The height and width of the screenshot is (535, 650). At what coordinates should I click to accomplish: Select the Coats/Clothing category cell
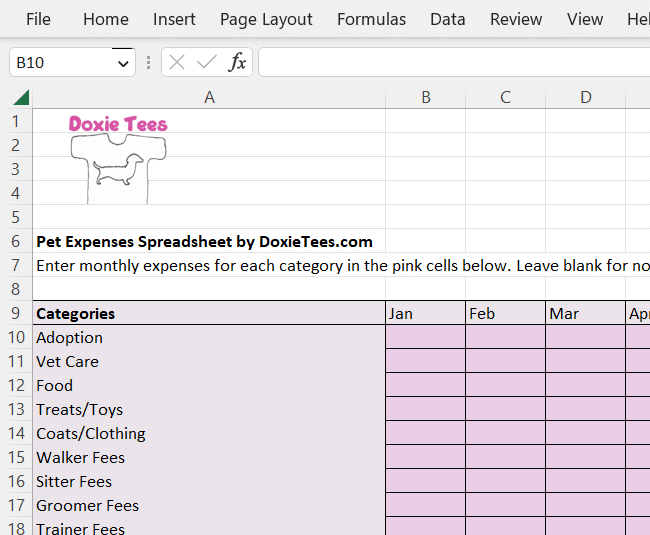click(x=209, y=433)
